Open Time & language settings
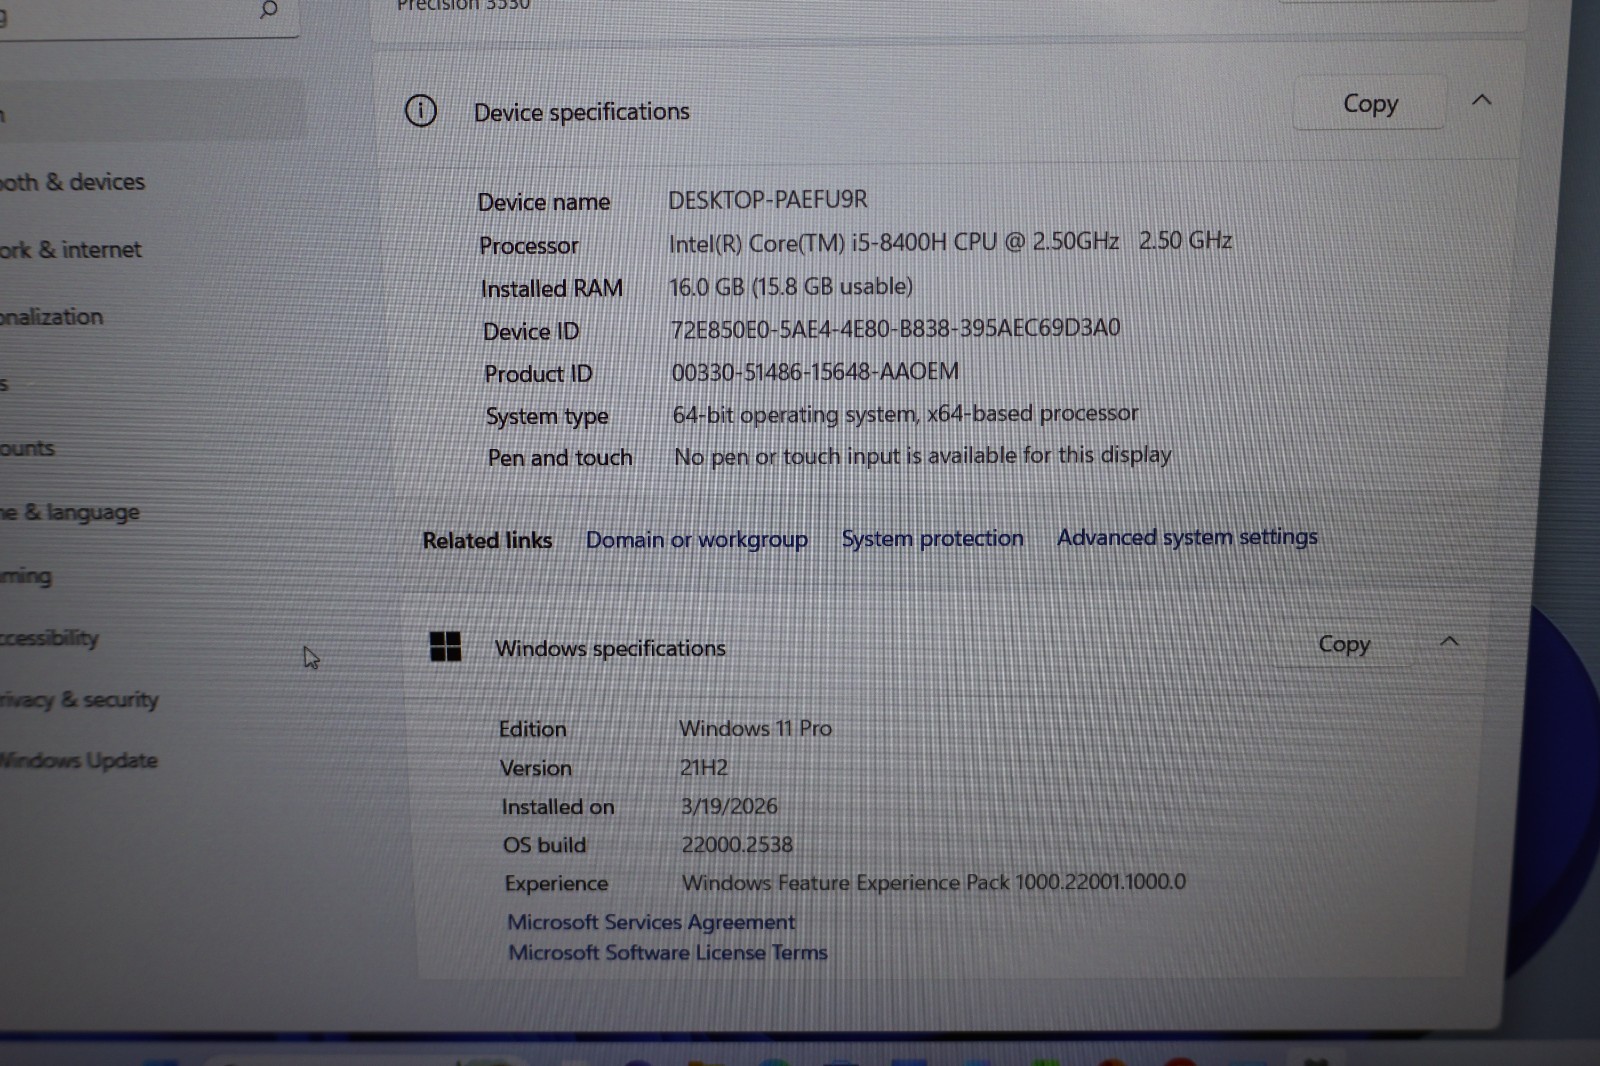This screenshot has height=1066, width=1600. click(x=69, y=512)
